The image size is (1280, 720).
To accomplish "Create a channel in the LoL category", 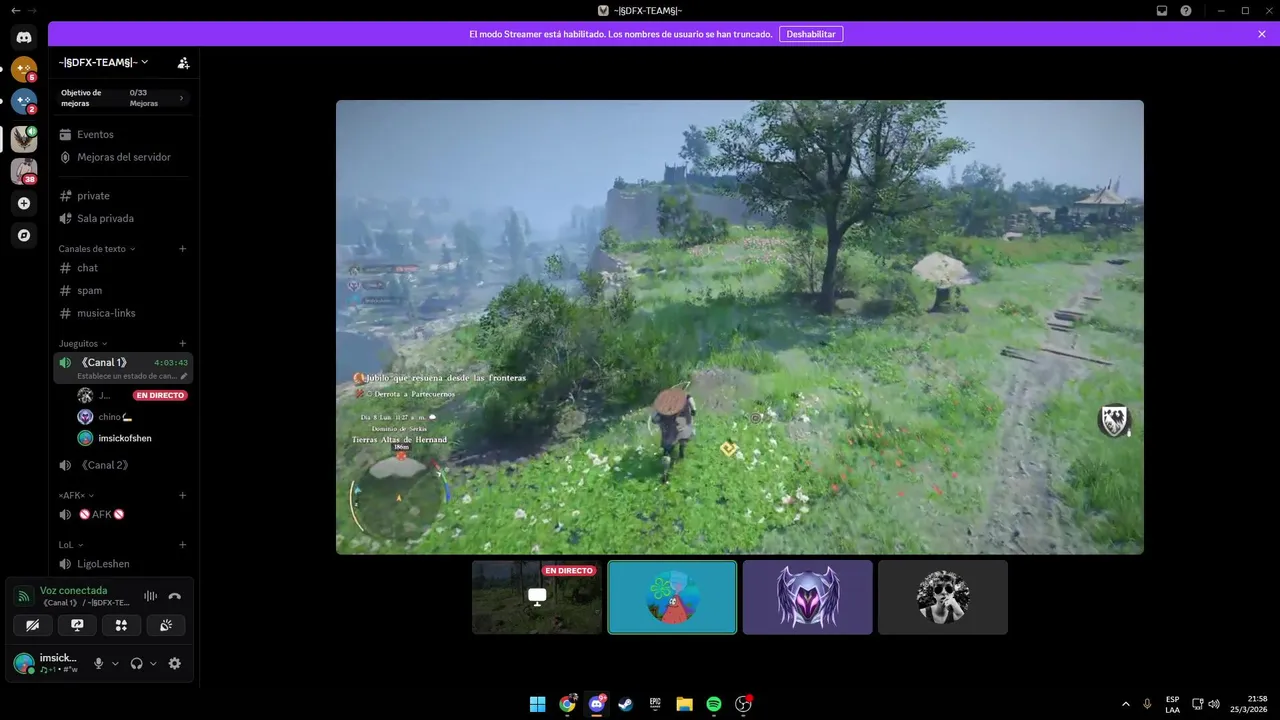I will [182, 545].
